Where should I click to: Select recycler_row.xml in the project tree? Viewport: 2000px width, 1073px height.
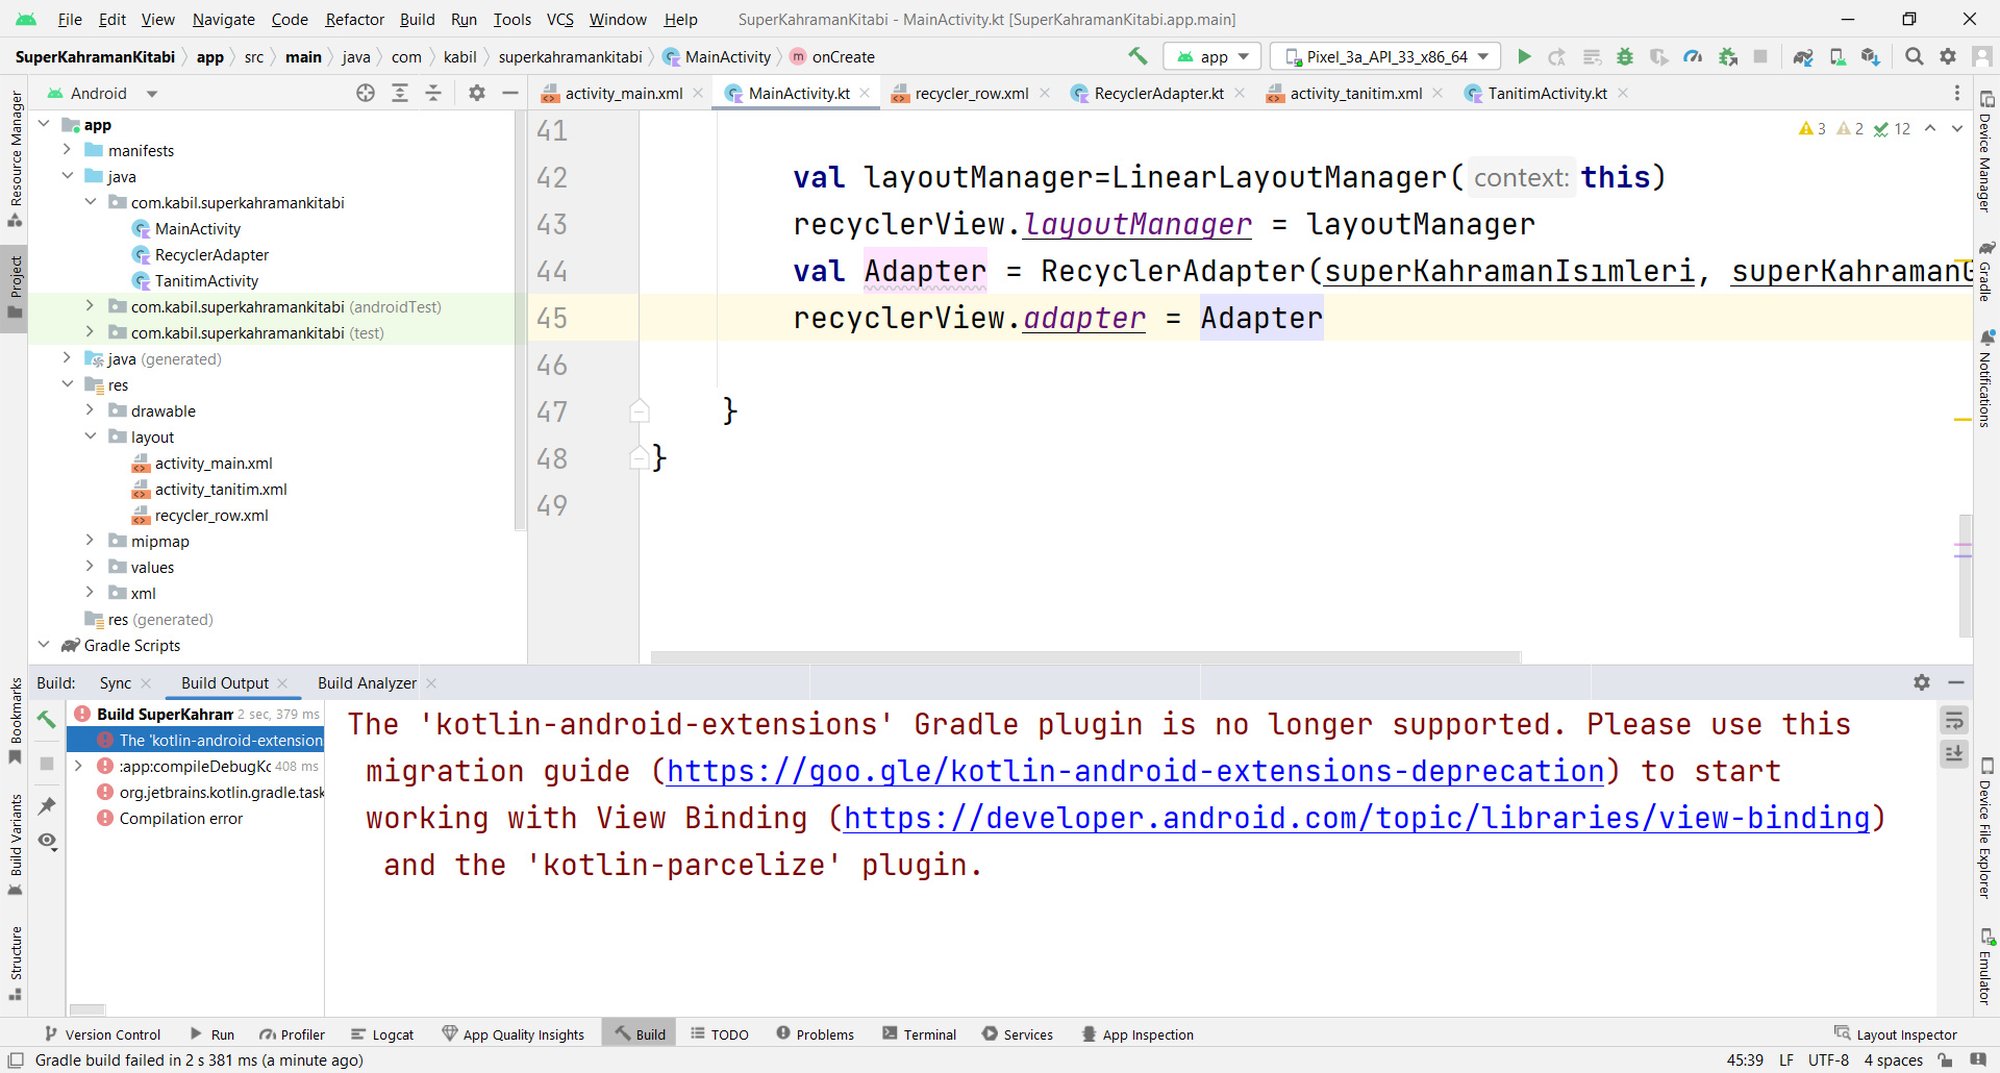(211, 515)
